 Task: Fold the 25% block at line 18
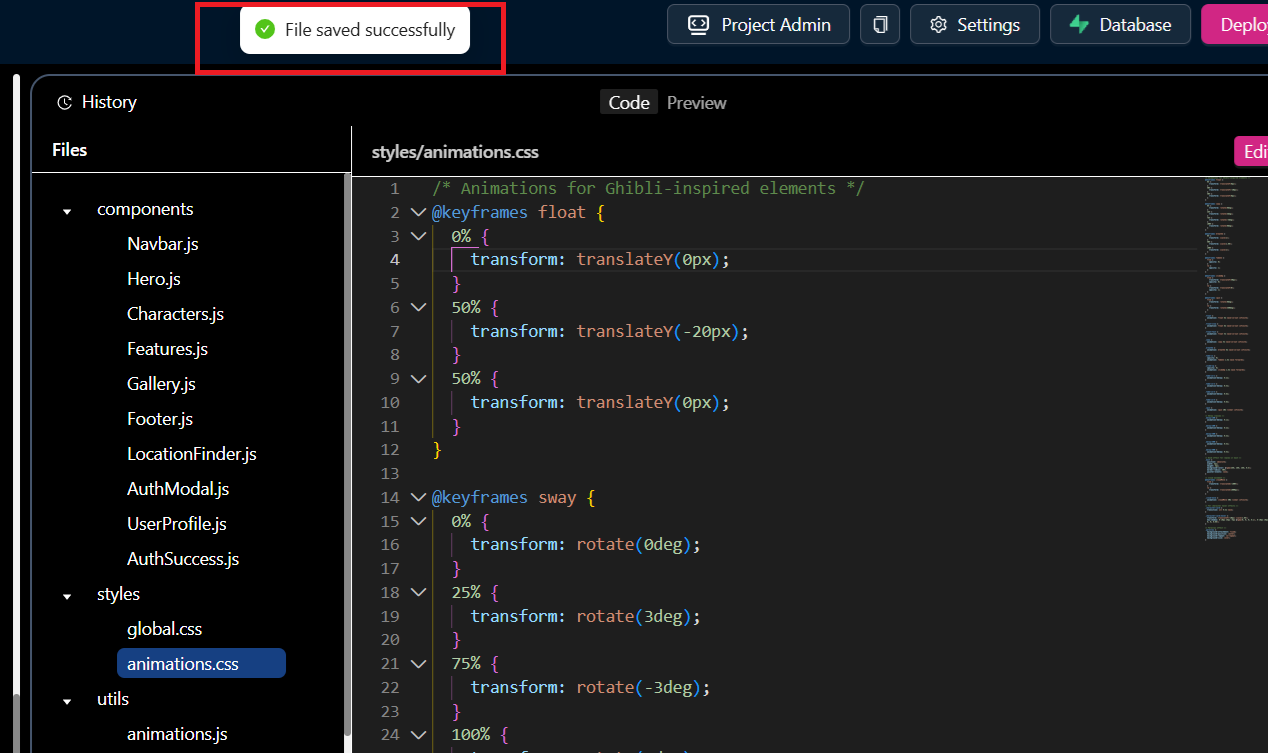coord(418,592)
